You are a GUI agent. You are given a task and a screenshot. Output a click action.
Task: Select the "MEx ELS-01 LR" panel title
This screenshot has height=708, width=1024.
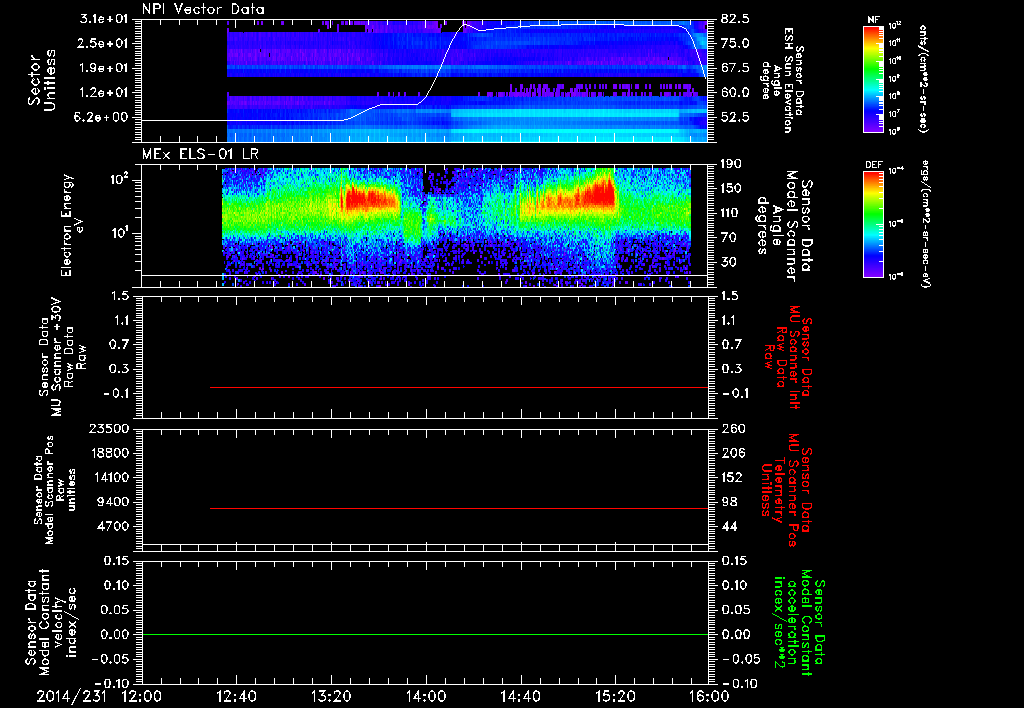coord(200,154)
